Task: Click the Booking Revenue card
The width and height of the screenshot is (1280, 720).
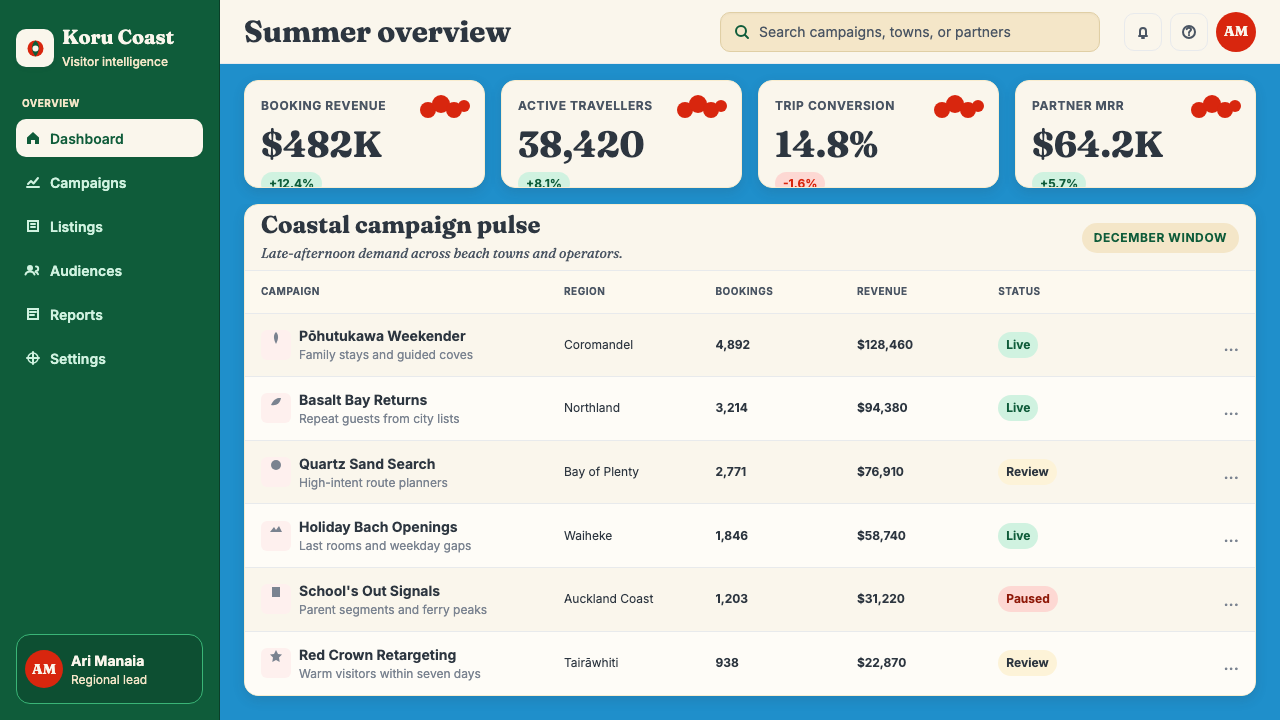Action: pos(364,134)
